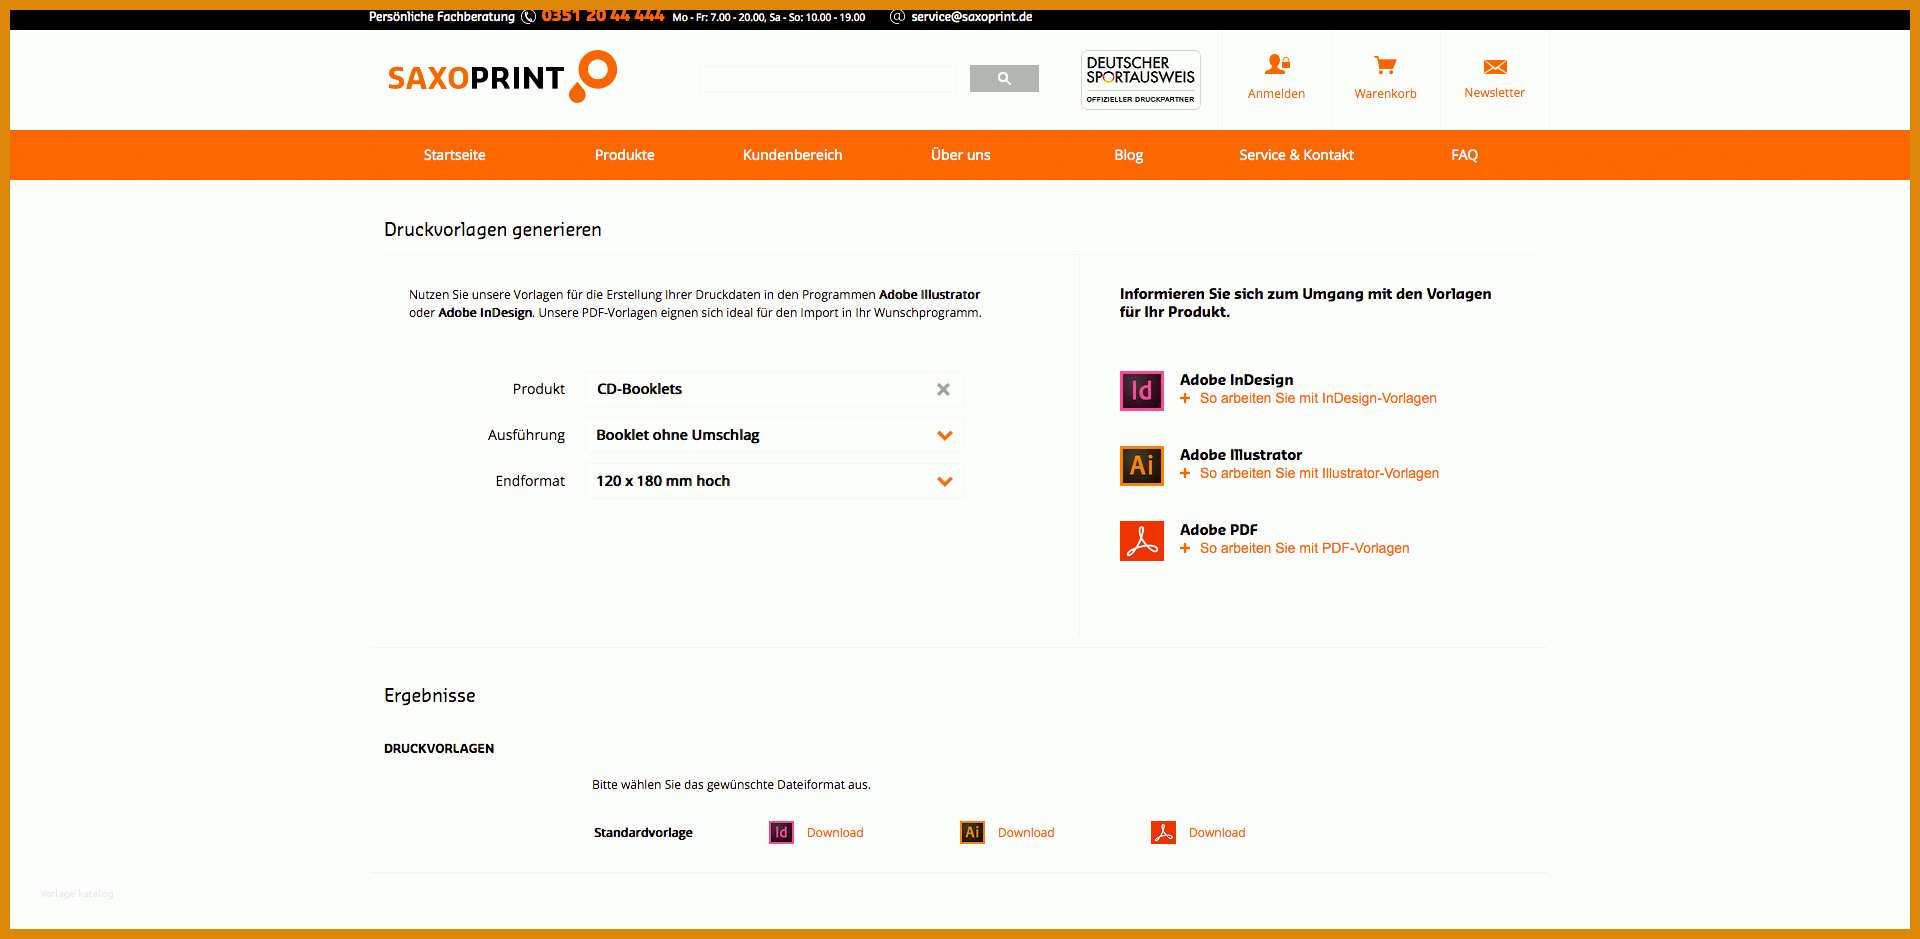Click the phone icon in top bar
The height and width of the screenshot is (939, 1920).
pyautogui.click(x=528, y=17)
